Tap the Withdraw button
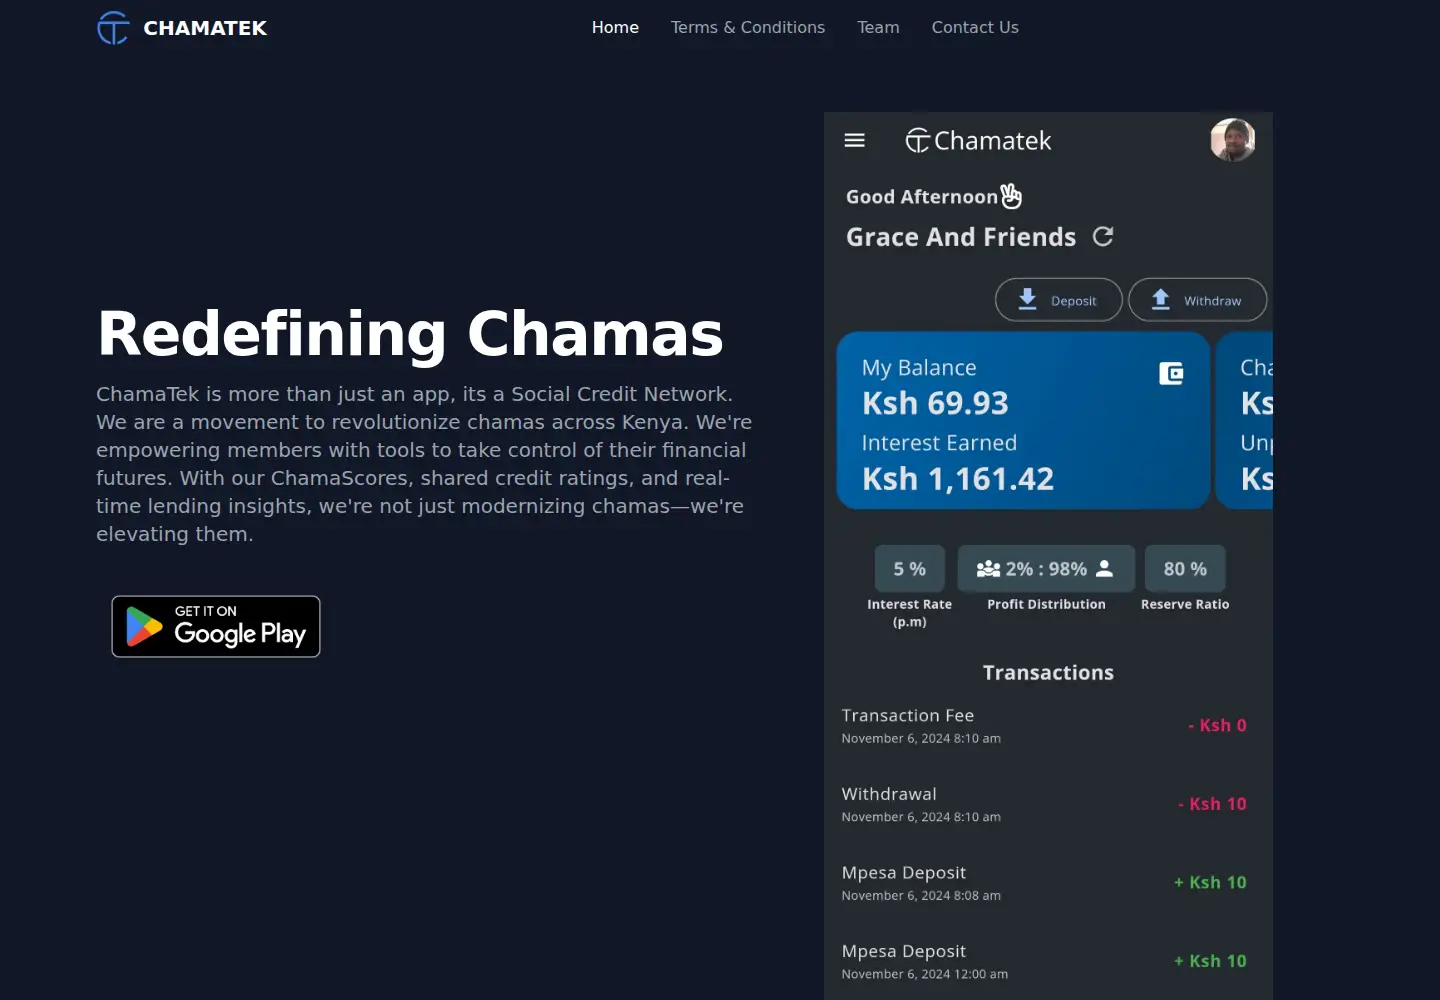This screenshot has width=1440, height=1000. pos(1198,300)
